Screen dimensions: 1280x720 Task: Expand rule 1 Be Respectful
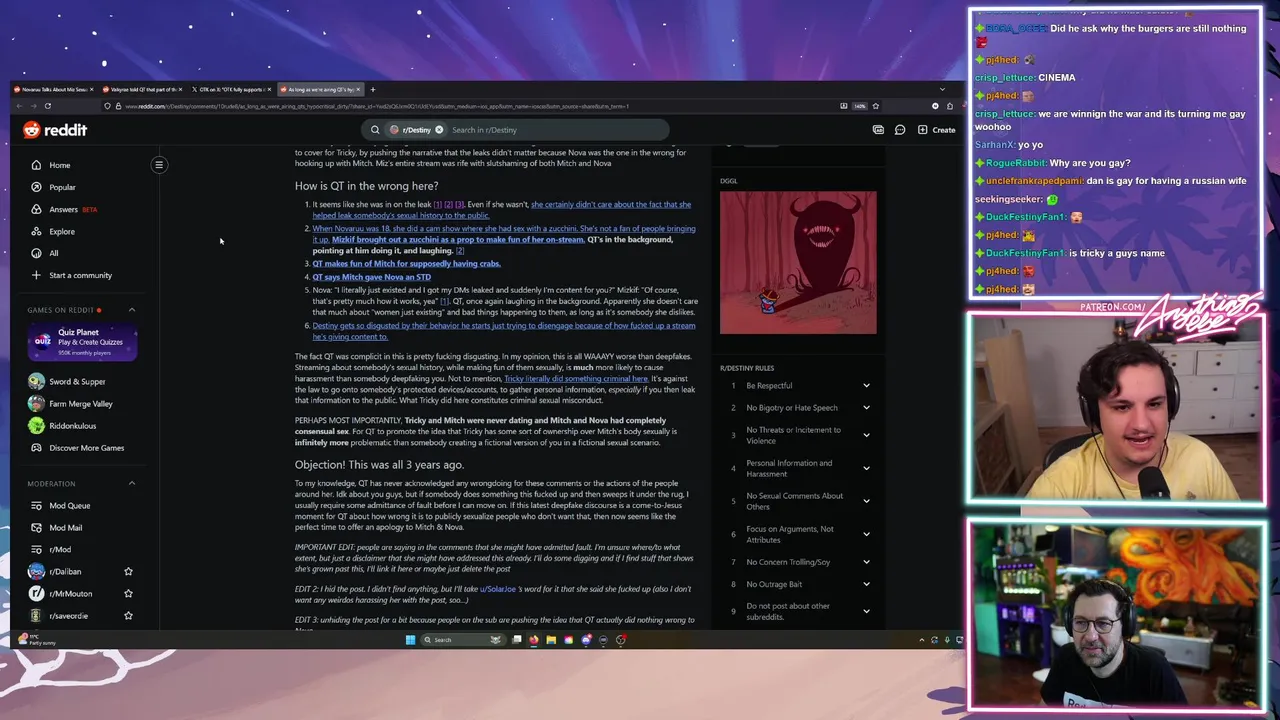point(866,386)
